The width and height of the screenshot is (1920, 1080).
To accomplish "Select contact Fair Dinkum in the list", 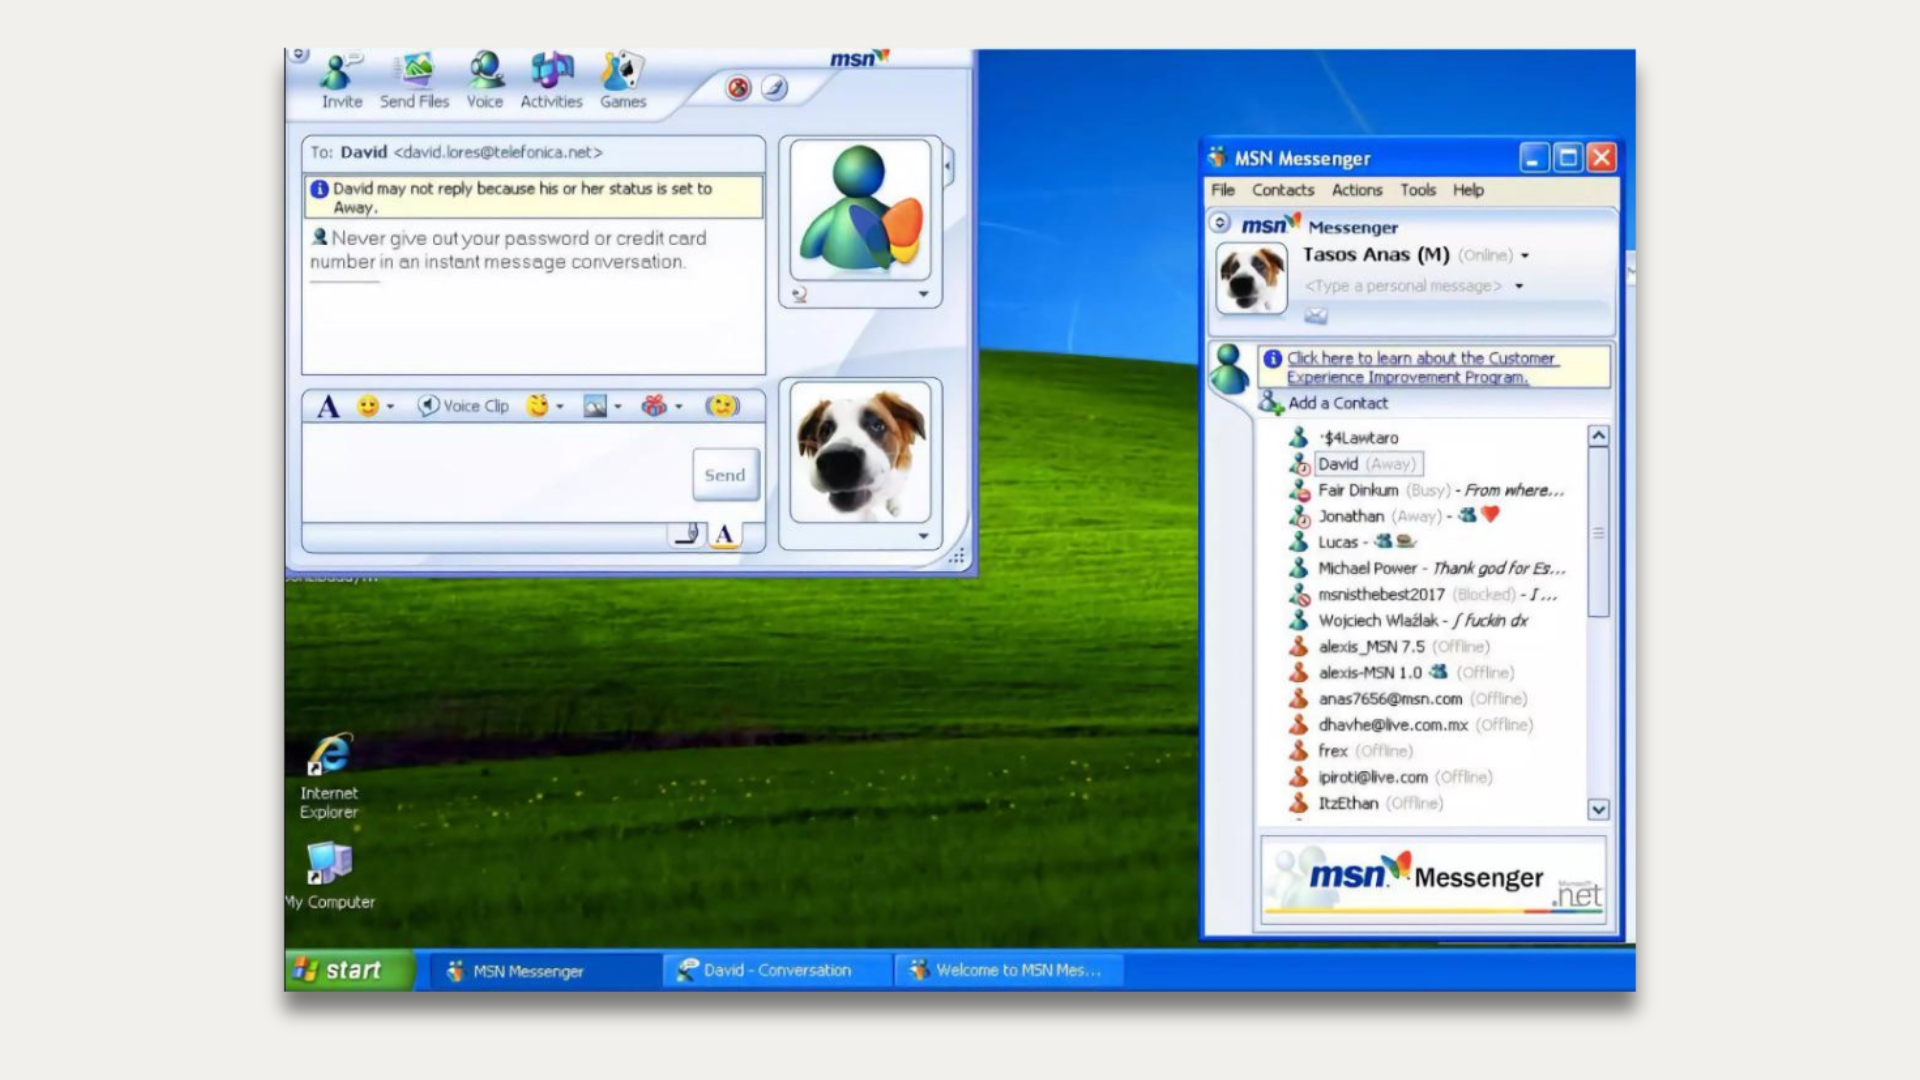I will [1426, 490].
